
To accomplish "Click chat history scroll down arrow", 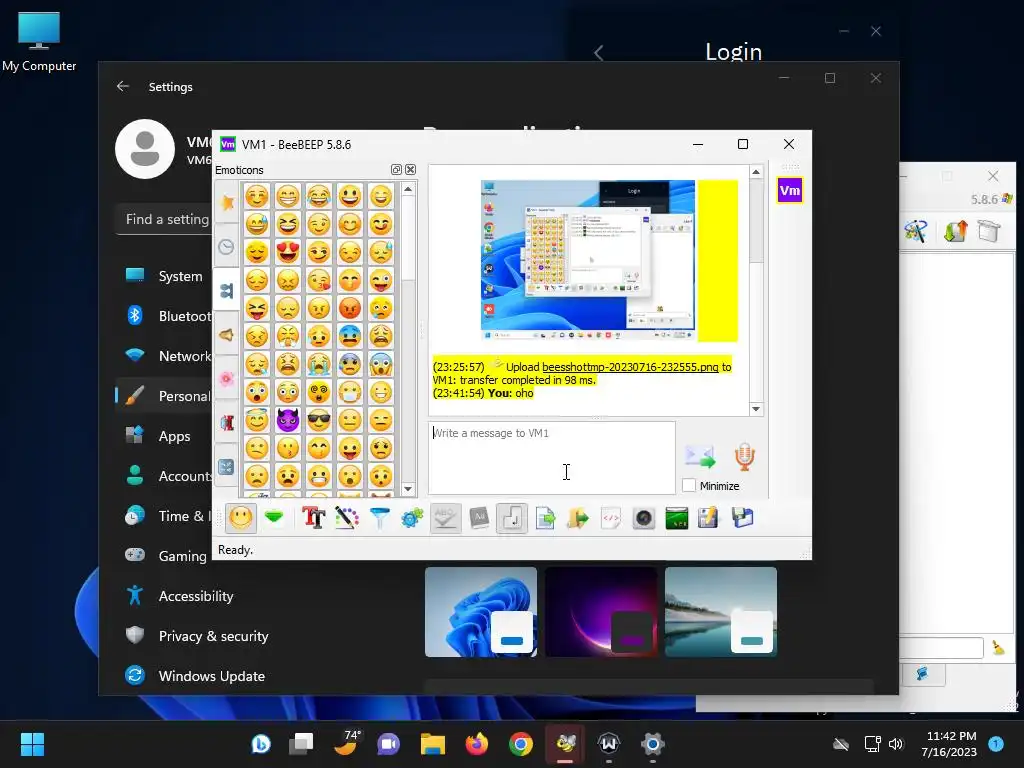I will (756, 409).
